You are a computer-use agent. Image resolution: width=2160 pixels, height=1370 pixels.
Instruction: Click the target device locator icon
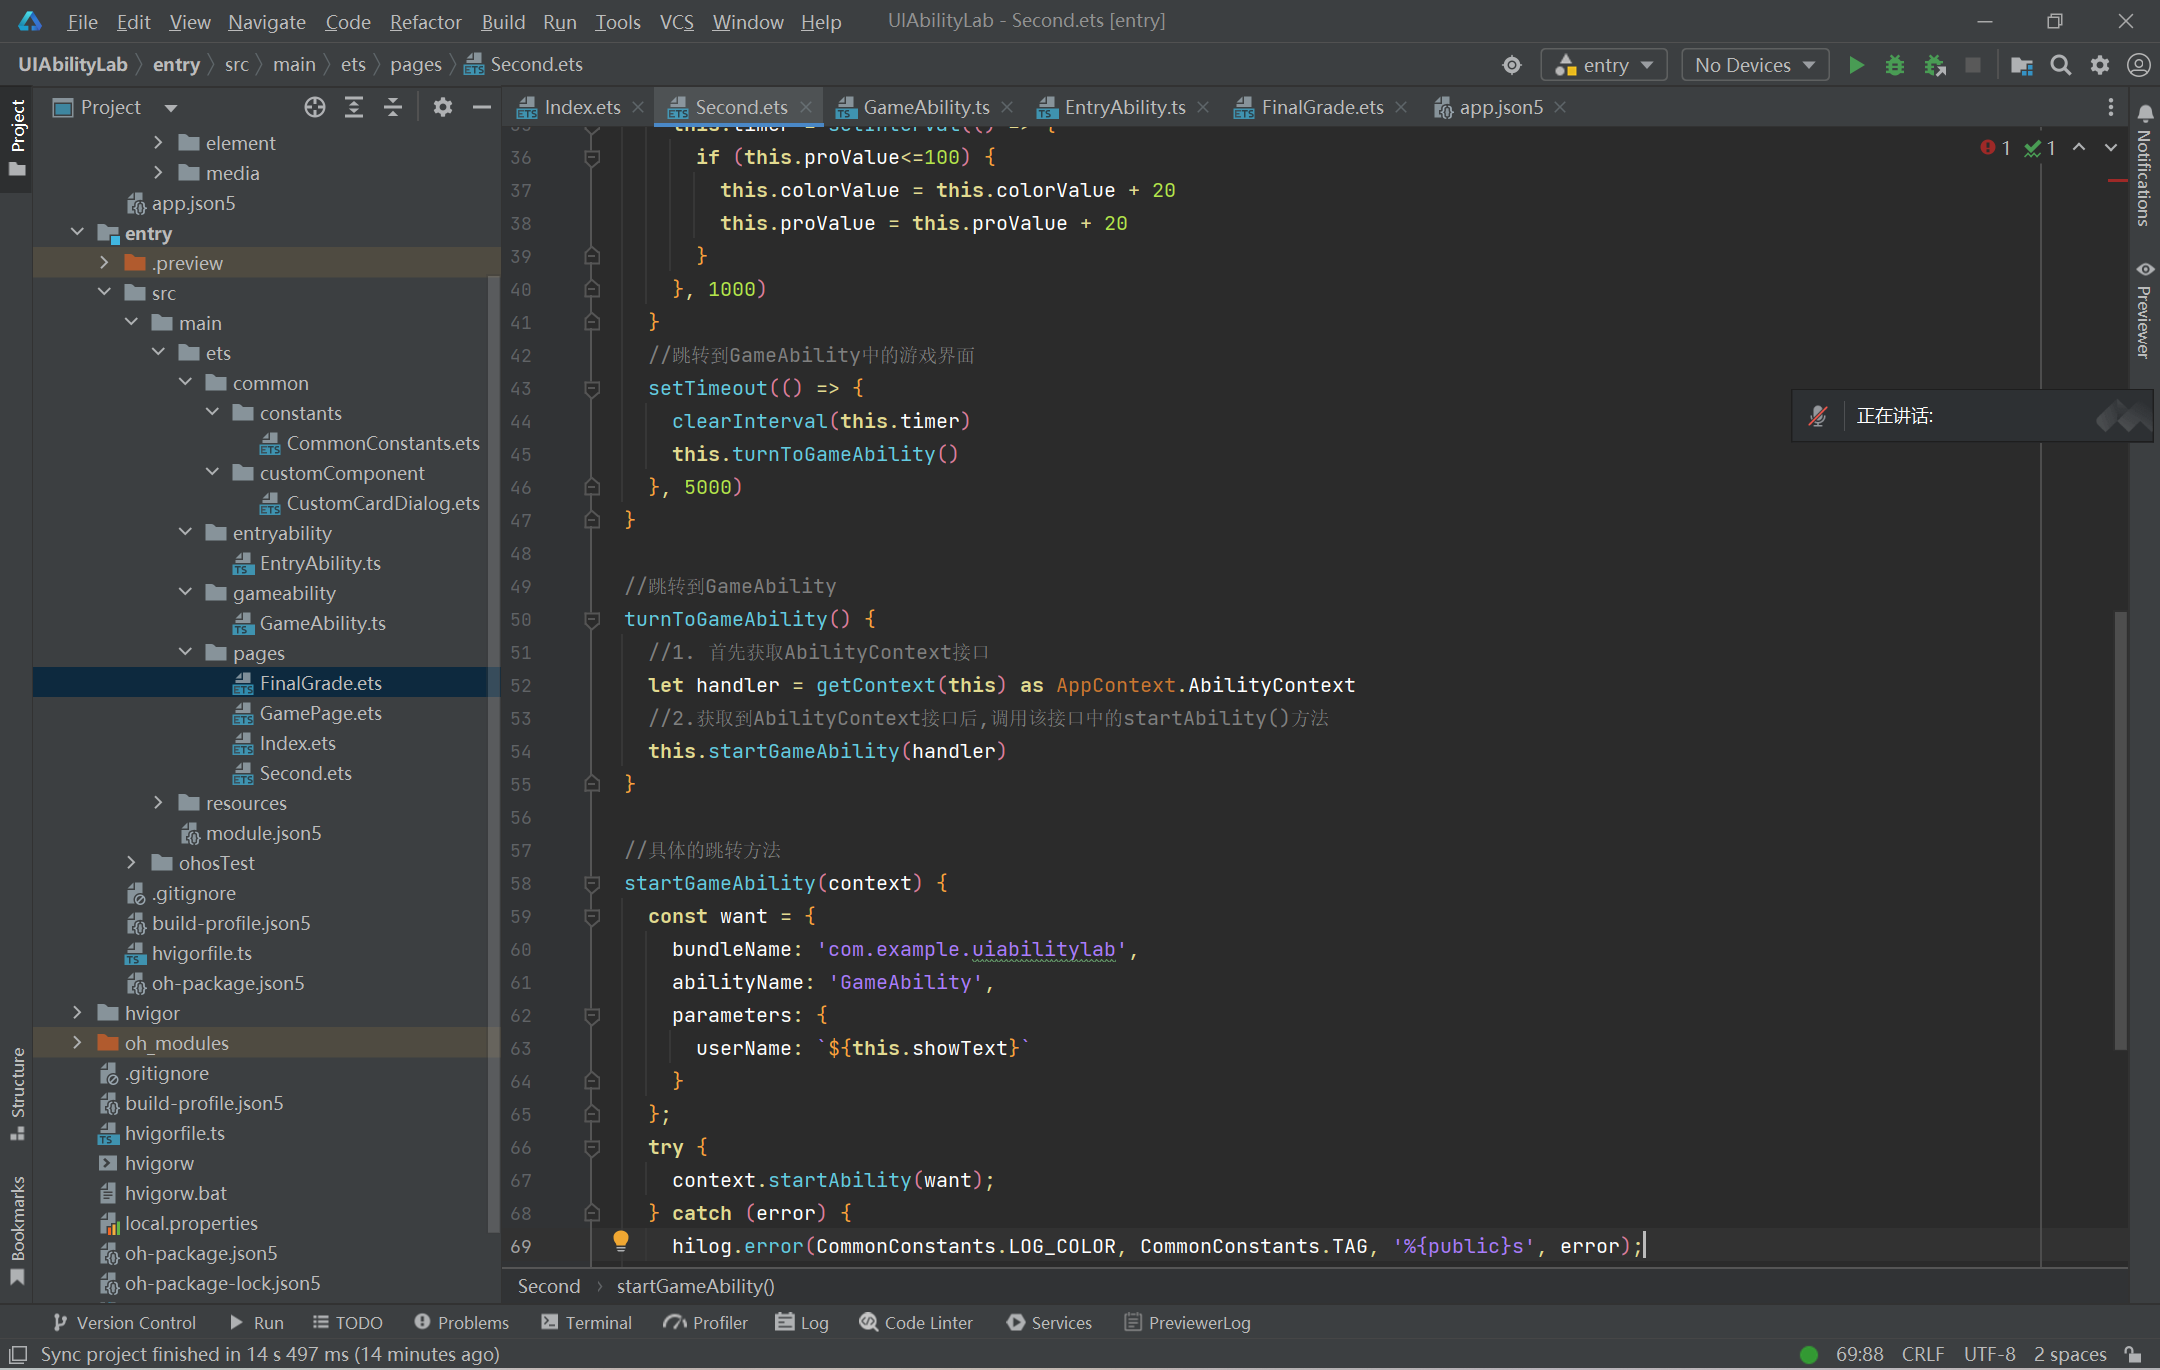1512,65
